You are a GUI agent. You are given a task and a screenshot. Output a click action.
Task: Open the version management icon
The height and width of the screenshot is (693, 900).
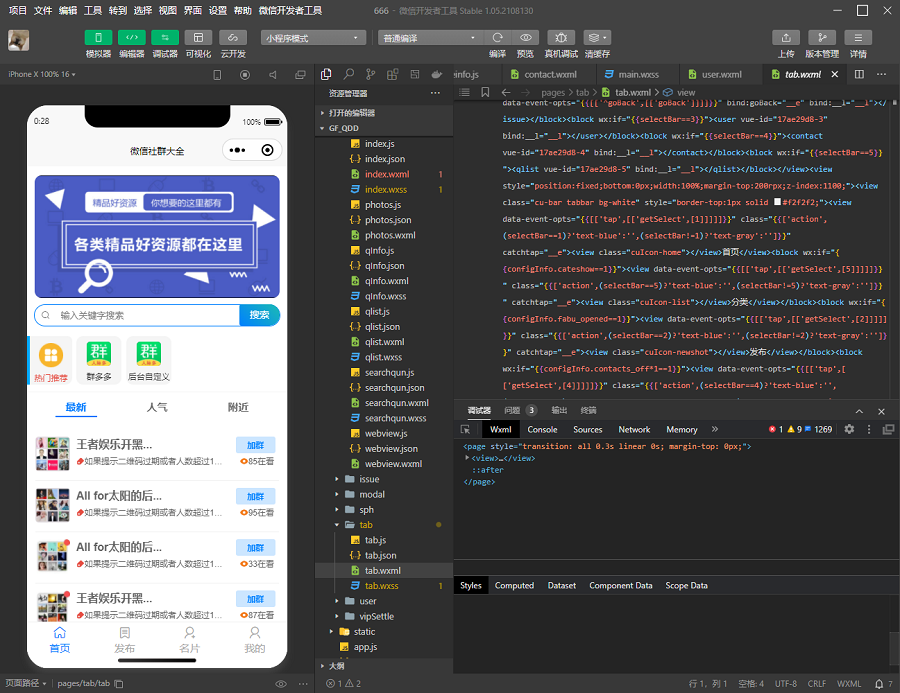tap(822, 38)
